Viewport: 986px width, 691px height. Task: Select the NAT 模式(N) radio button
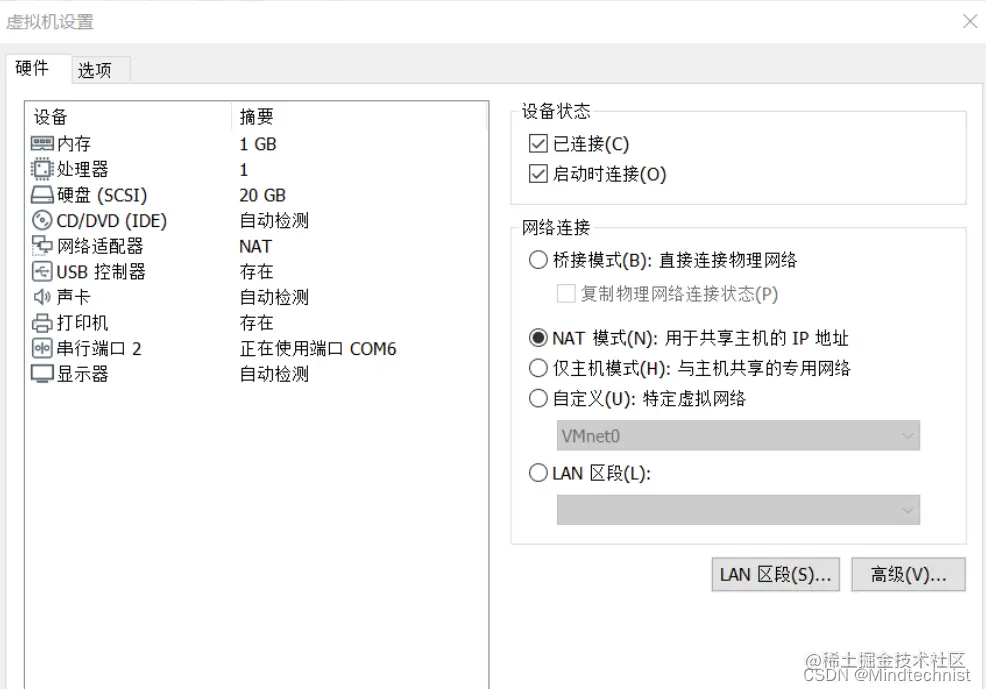538,338
